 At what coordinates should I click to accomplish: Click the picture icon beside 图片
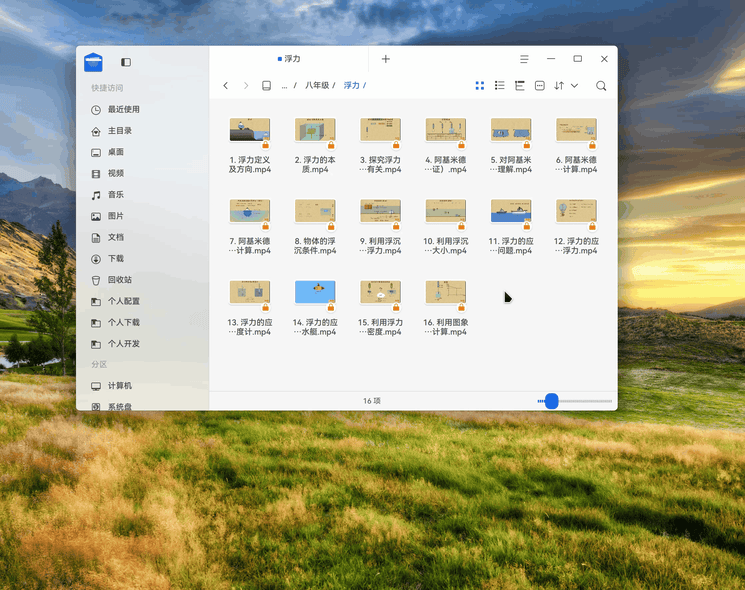(96, 217)
